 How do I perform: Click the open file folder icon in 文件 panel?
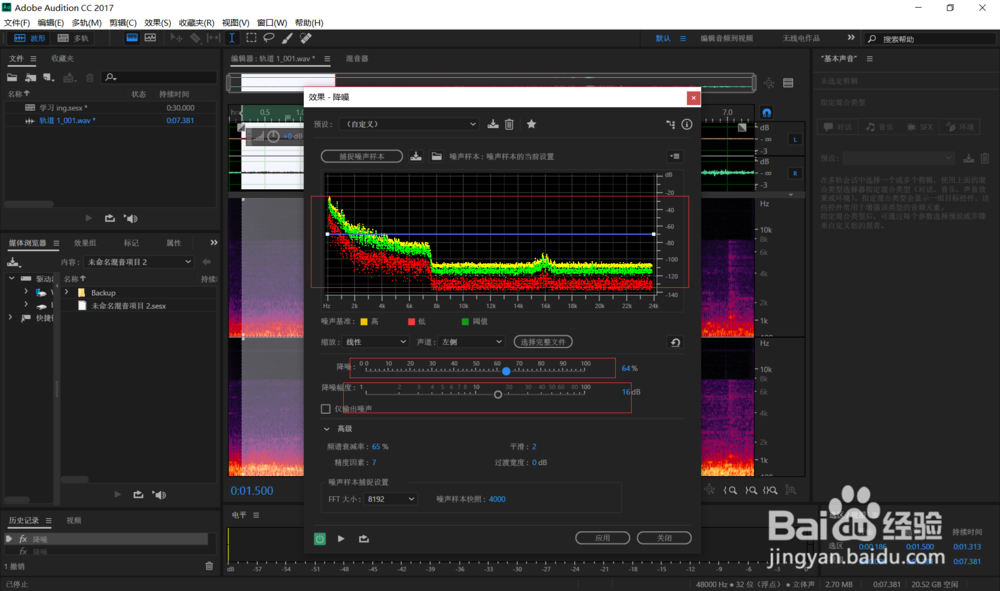pyautogui.click(x=12, y=77)
